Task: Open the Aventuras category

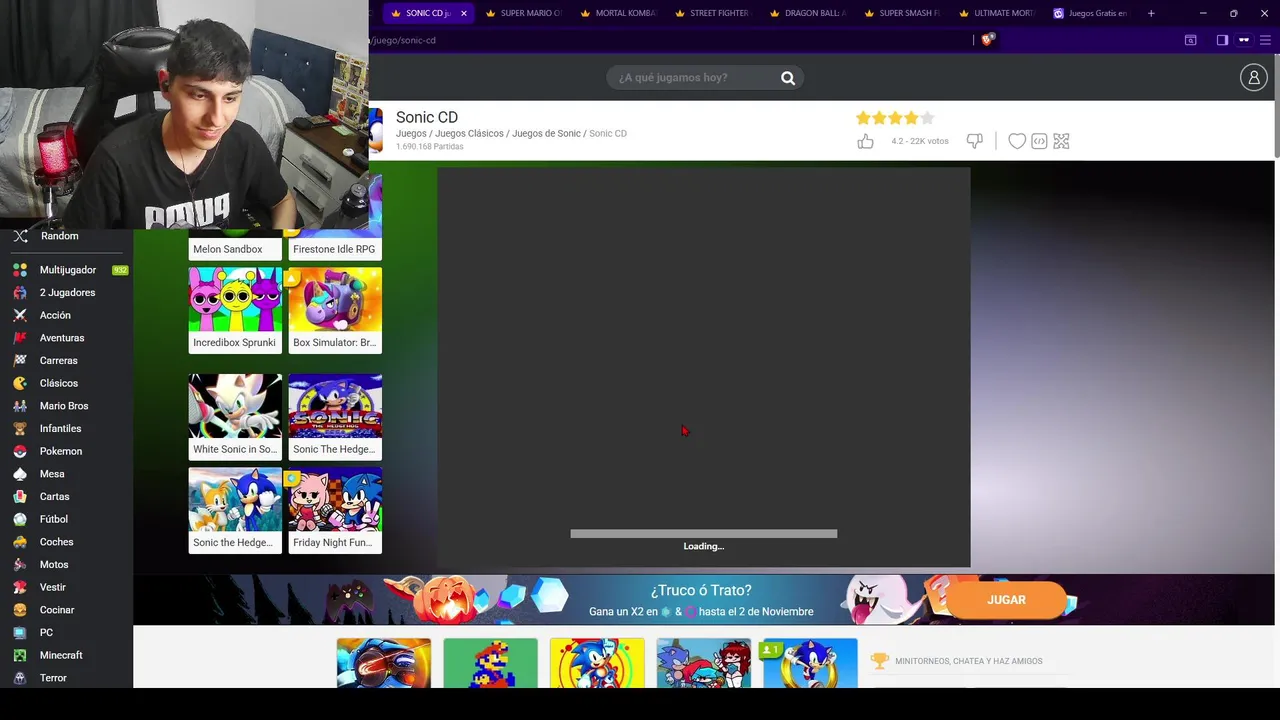Action: 62,338
